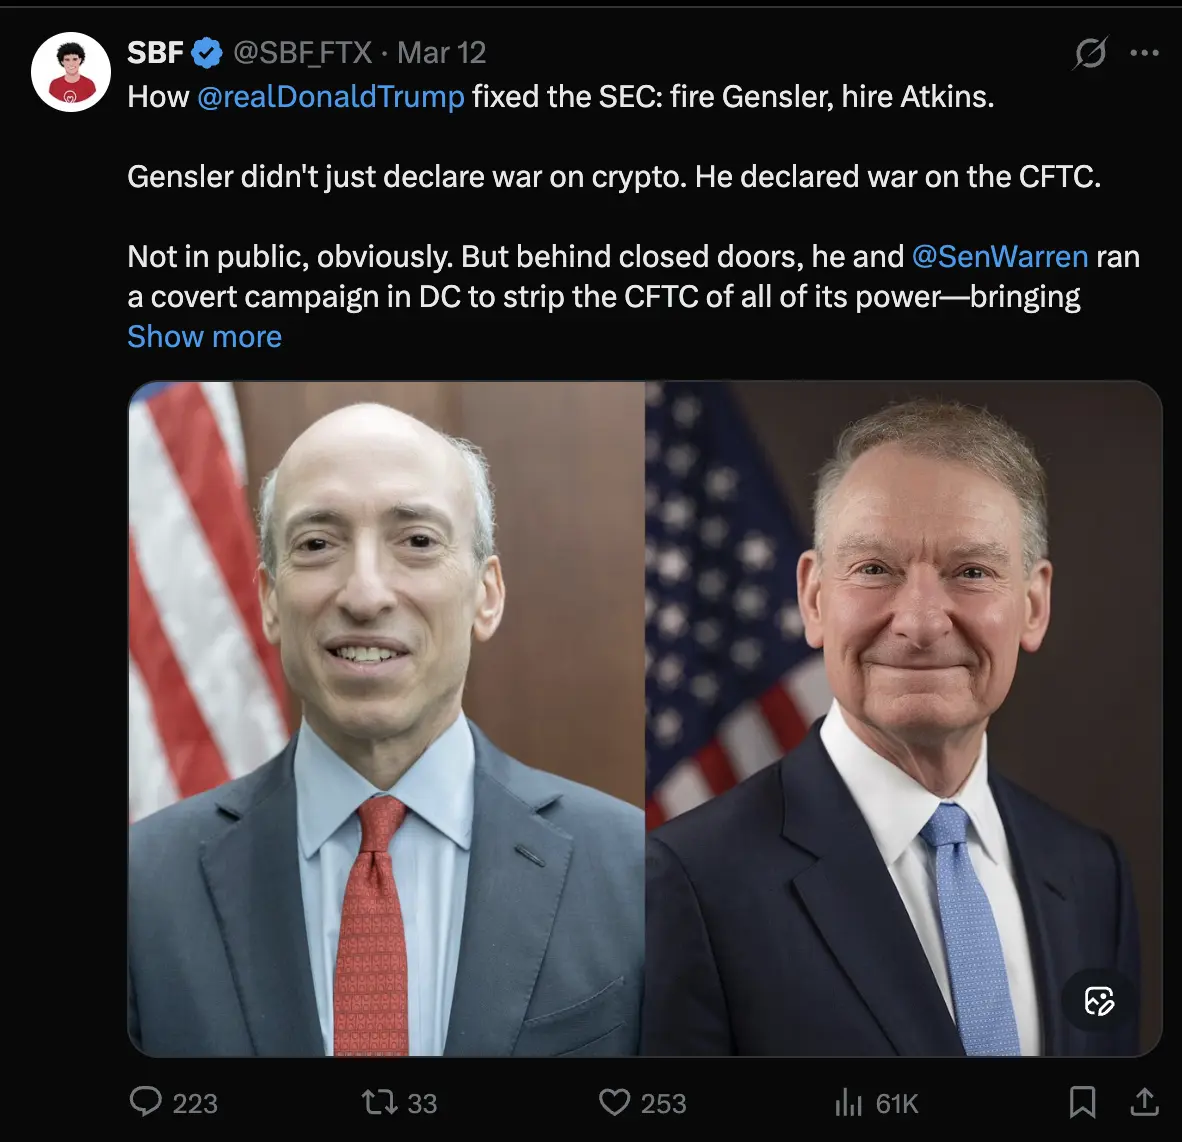Open the @SBF_FTX handle link

pos(302,53)
